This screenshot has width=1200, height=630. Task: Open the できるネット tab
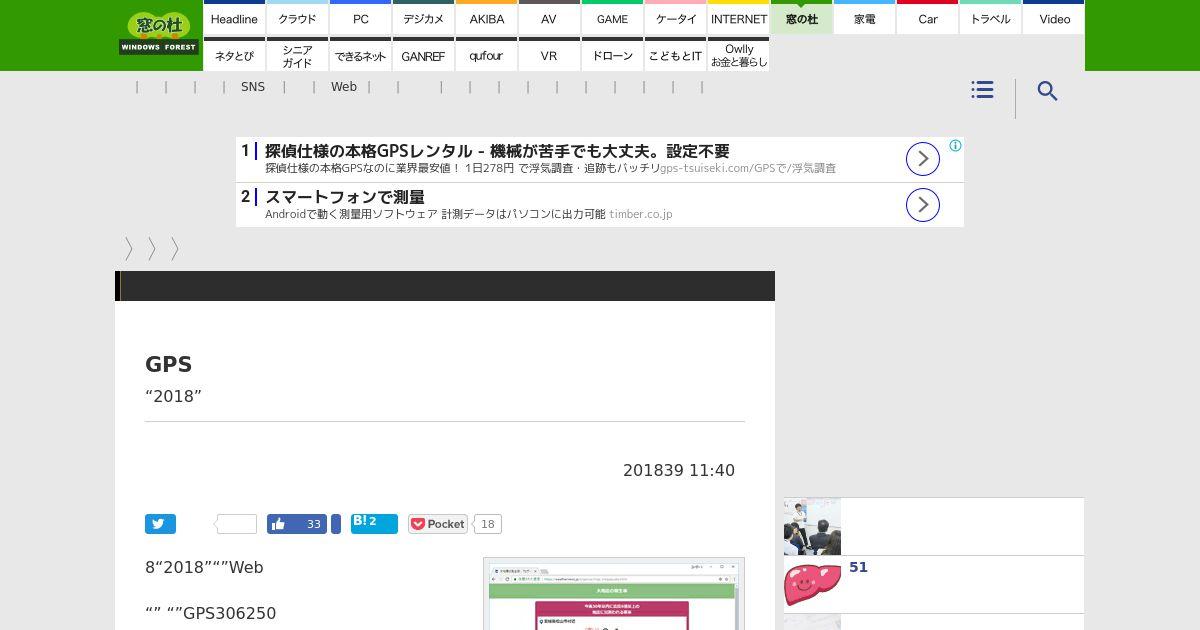[360, 55]
